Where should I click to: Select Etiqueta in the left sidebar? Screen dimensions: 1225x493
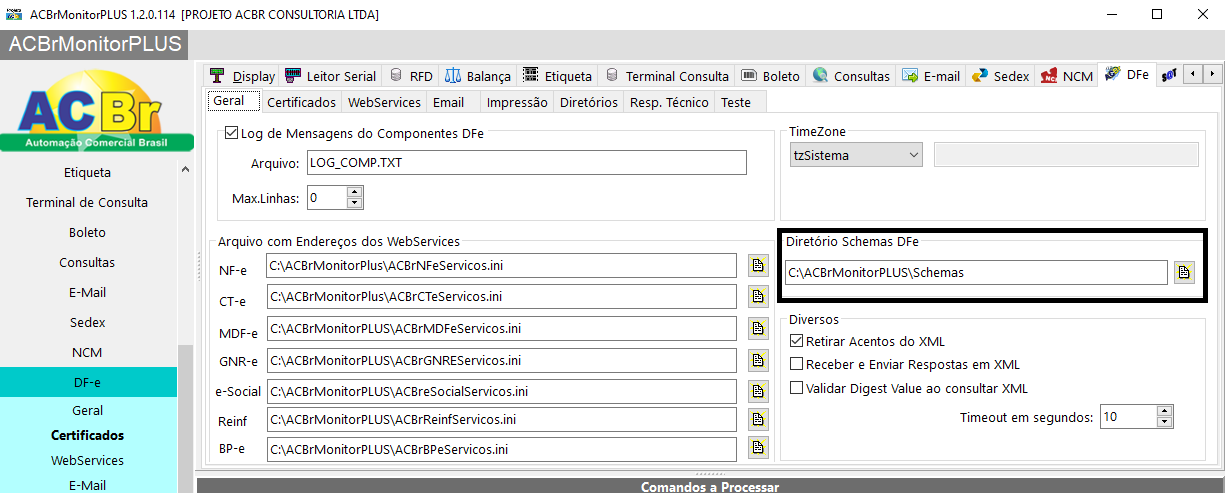tap(88, 172)
